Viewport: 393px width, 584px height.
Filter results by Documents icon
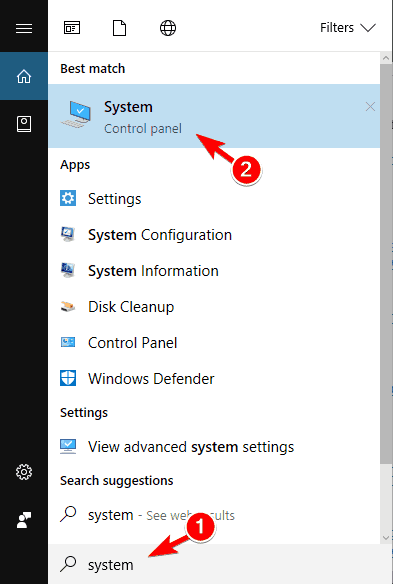pos(120,28)
